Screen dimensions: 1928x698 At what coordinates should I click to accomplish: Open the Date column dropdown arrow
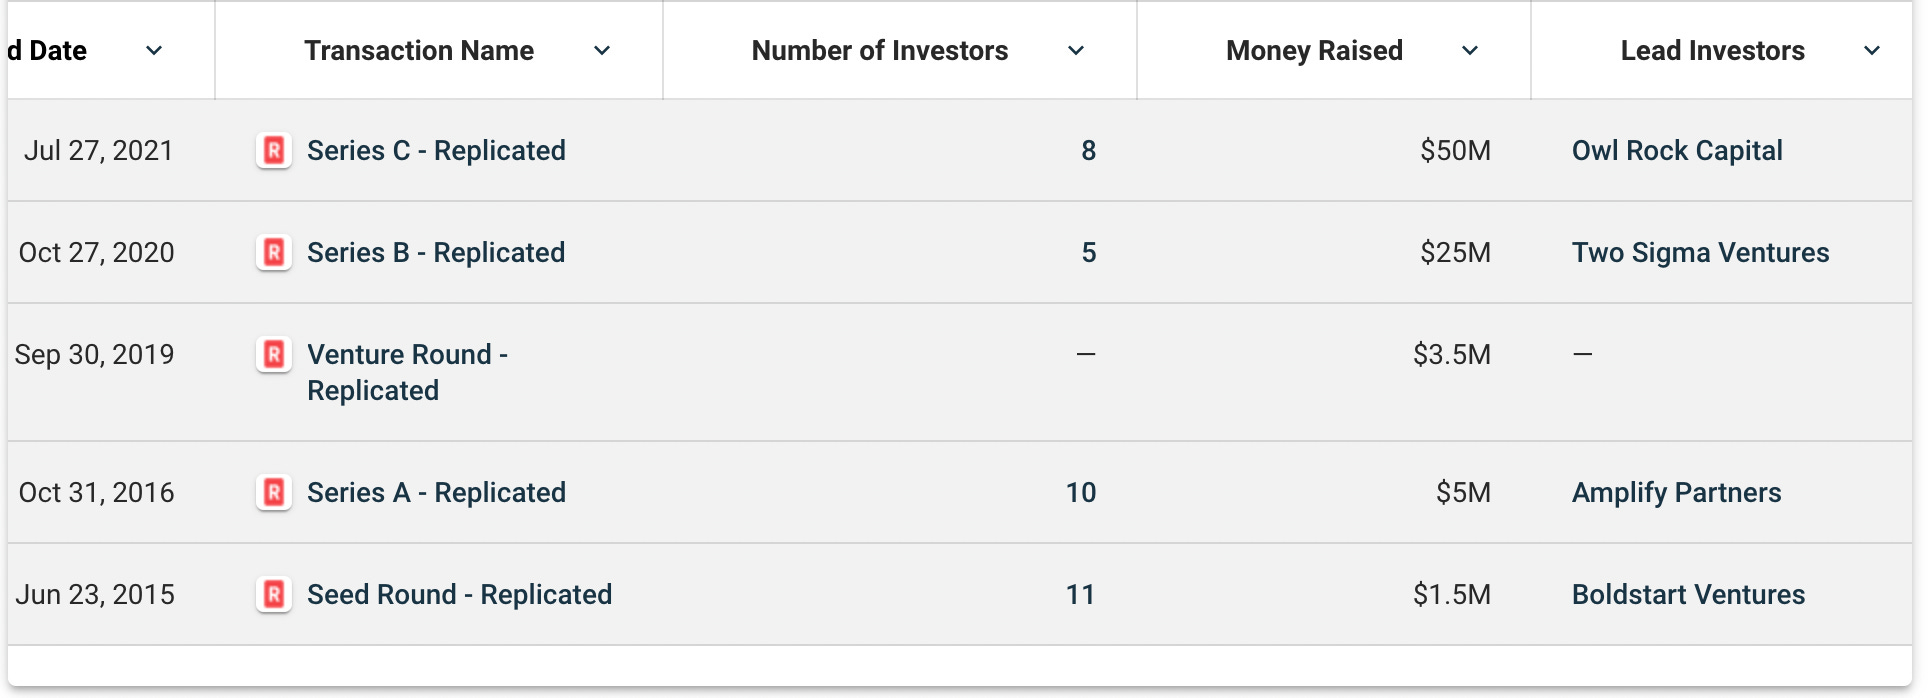[154, 51]
